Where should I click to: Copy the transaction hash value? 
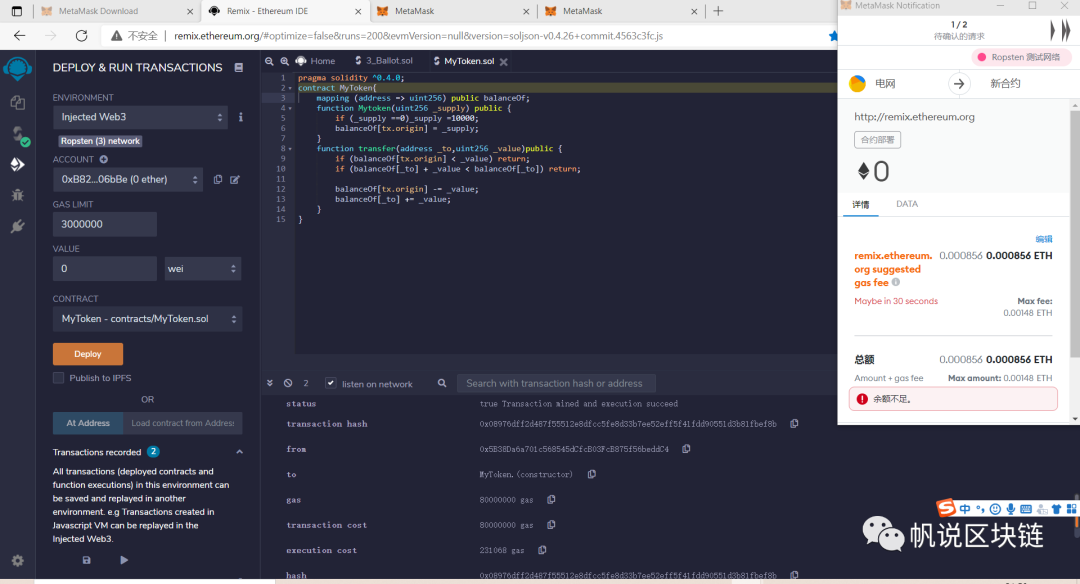[794, 424]
